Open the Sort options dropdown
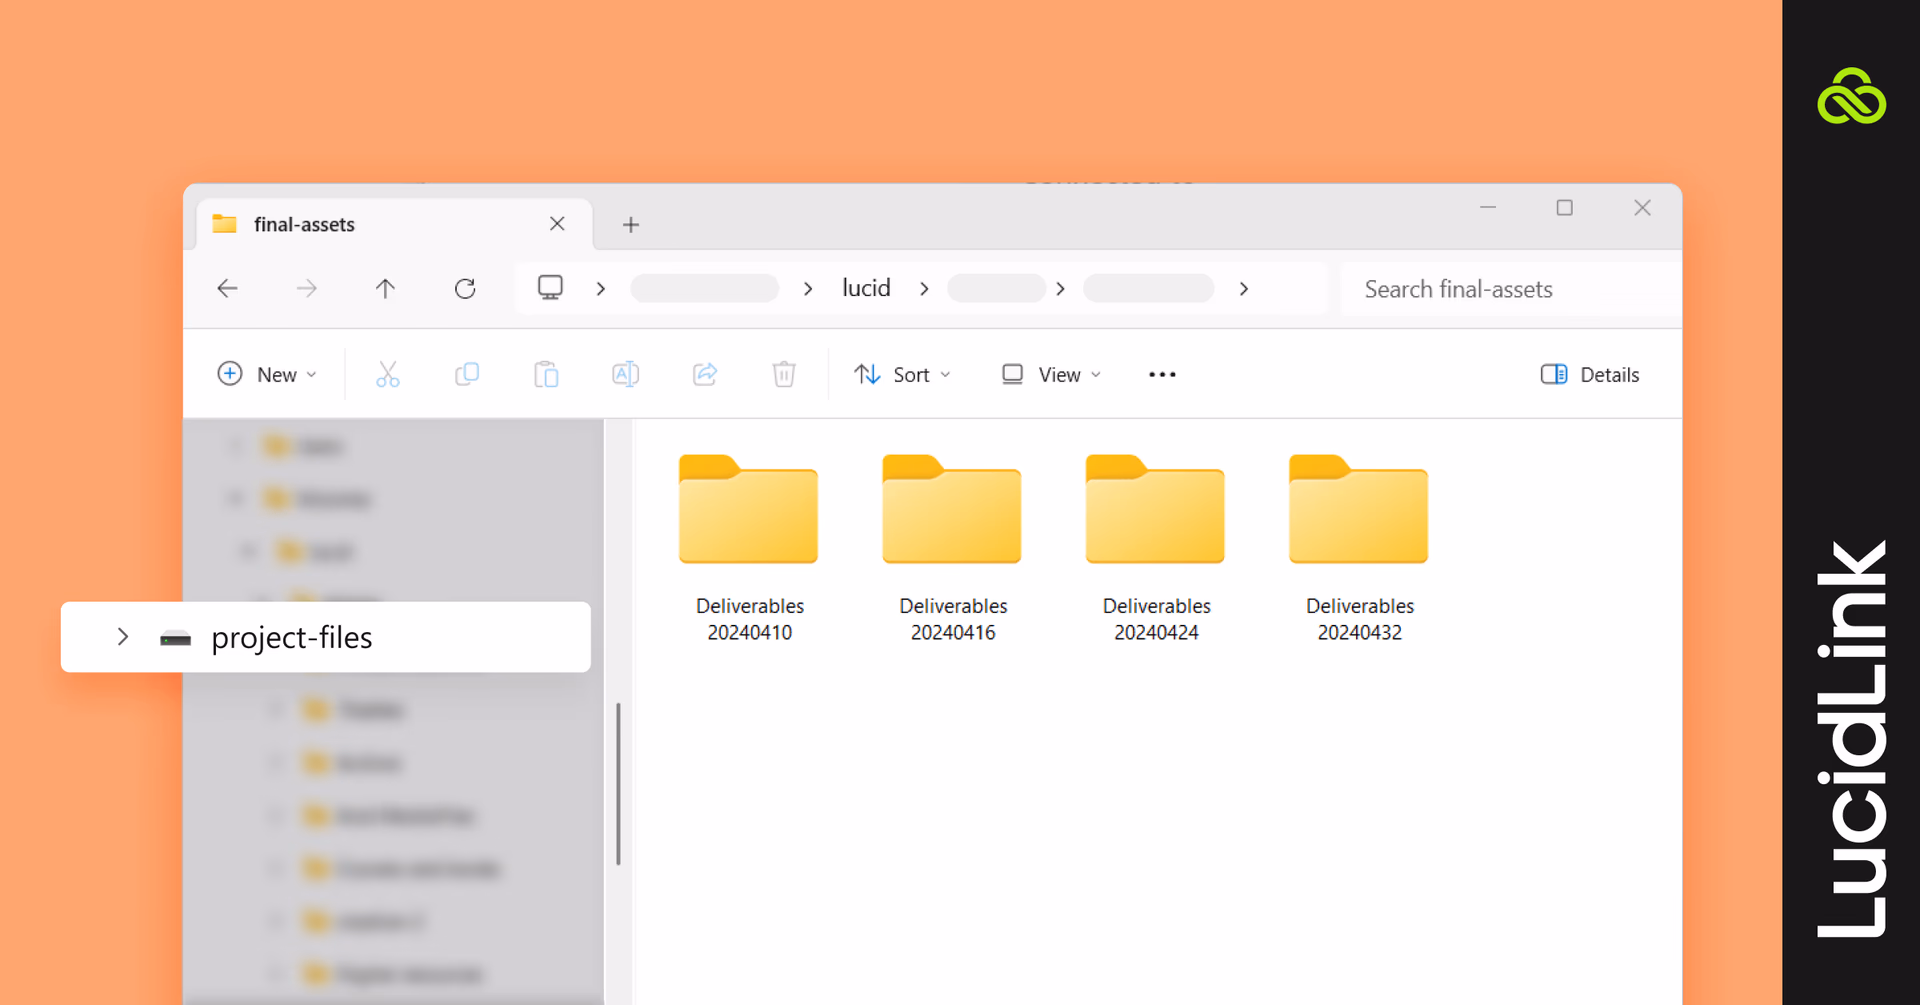1920x1005 pixels. tap(902, 374)
